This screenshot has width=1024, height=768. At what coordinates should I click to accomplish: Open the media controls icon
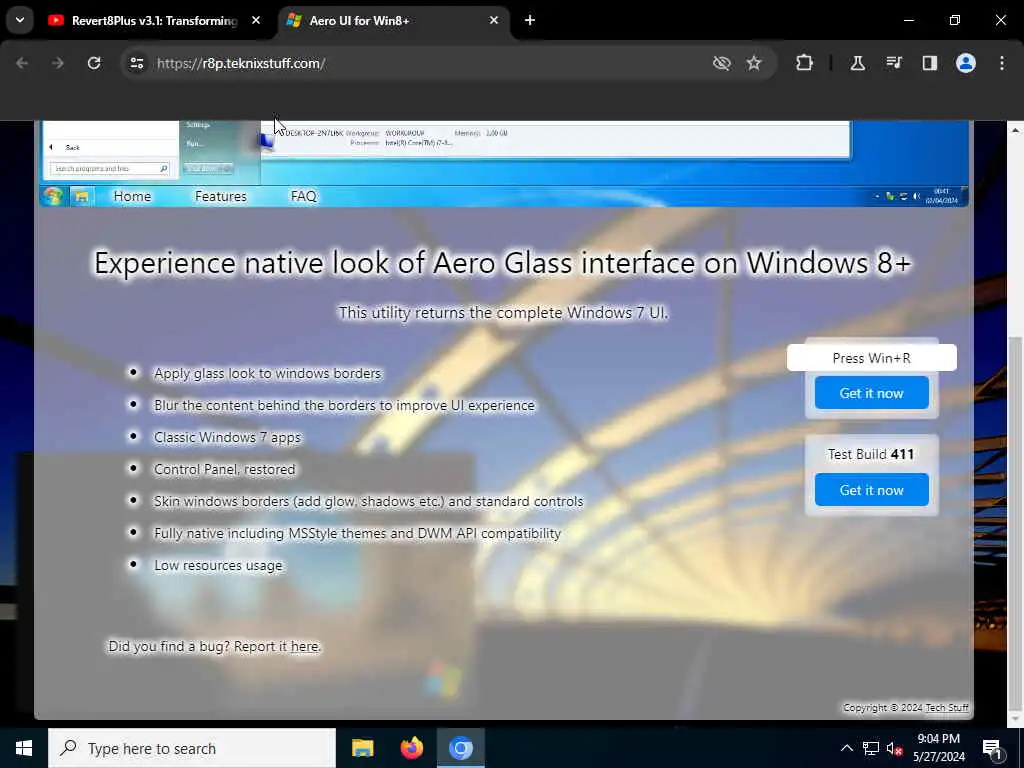pos(893,63)
